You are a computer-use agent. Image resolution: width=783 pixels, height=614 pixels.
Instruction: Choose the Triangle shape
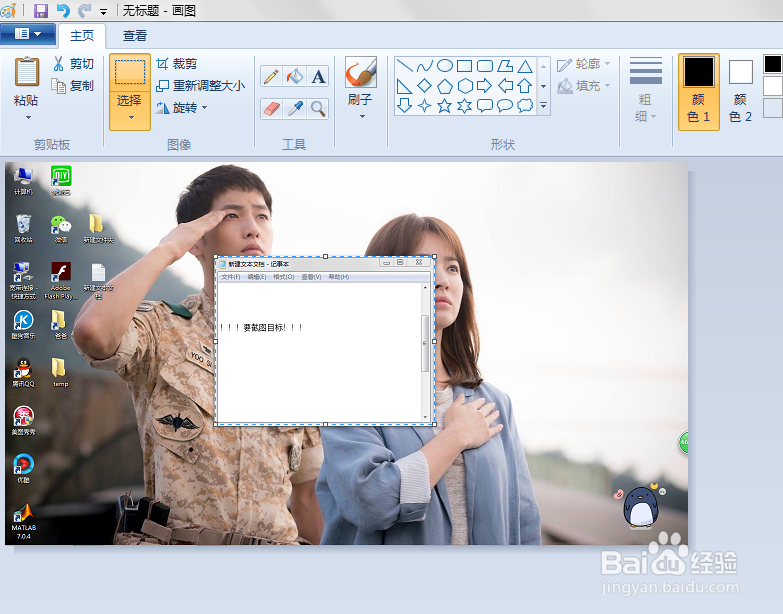525,66
